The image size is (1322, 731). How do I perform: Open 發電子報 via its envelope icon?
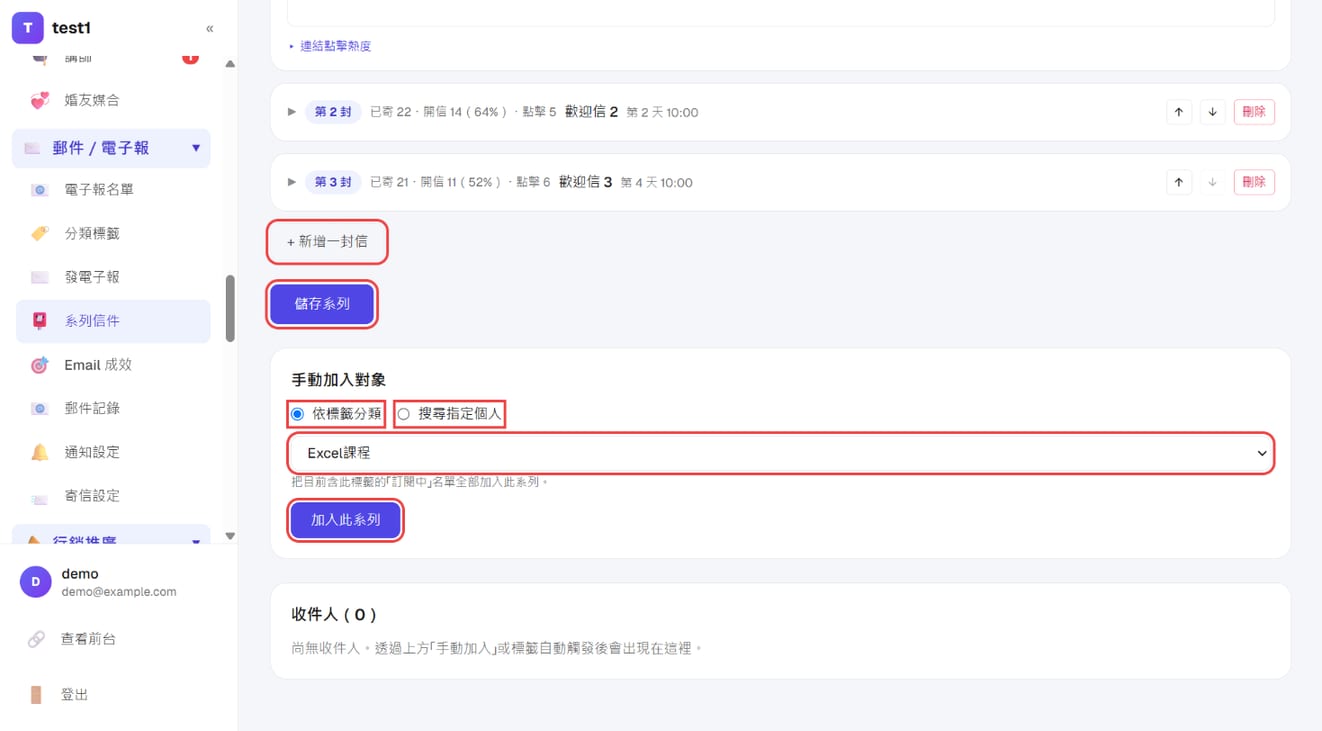pyautogui.click(x=39, y=277)
